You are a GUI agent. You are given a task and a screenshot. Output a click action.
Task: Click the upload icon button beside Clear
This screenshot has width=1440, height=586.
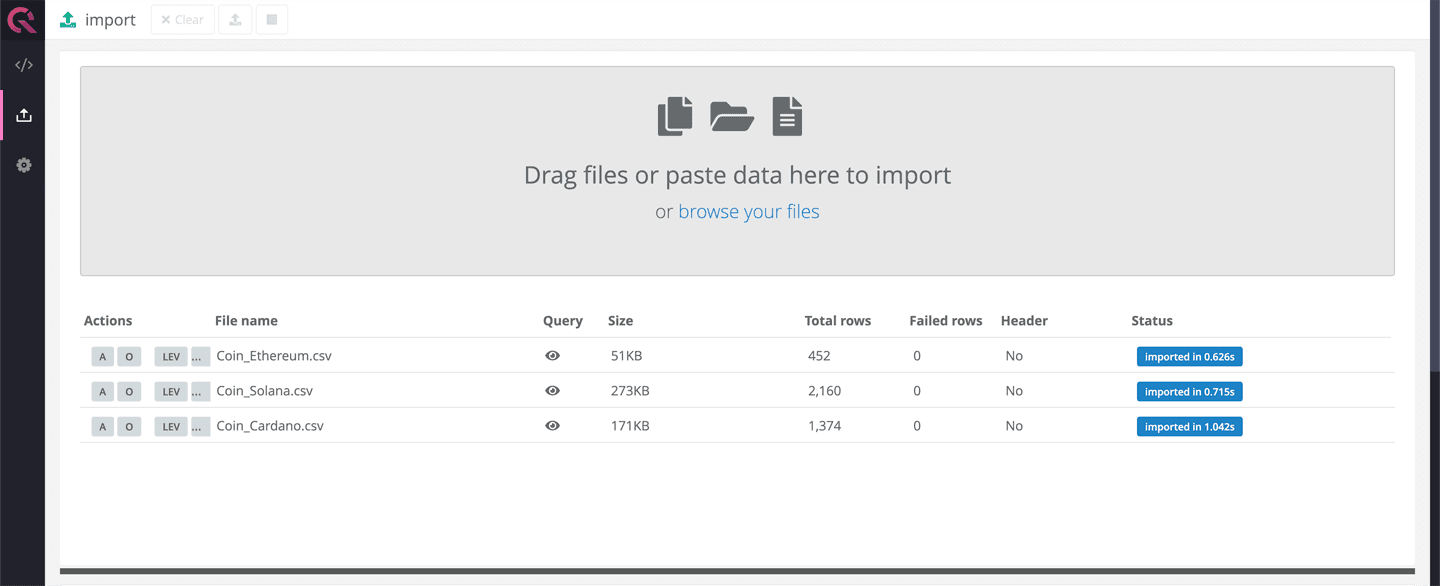coord(235,20)
